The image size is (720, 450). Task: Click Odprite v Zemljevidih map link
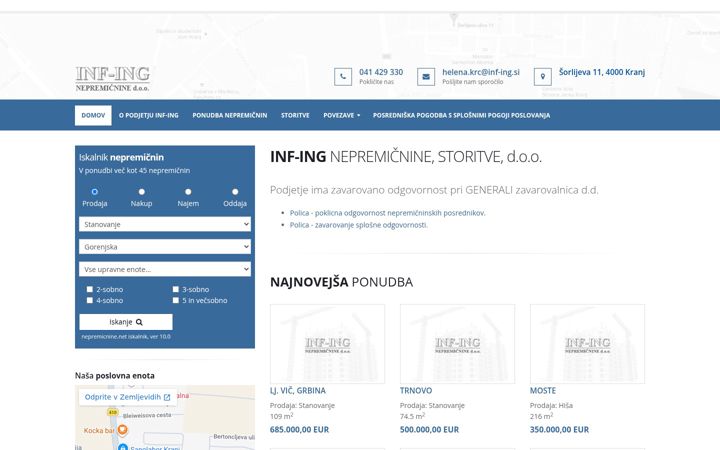pyautogui.click(x=128, y=397)
